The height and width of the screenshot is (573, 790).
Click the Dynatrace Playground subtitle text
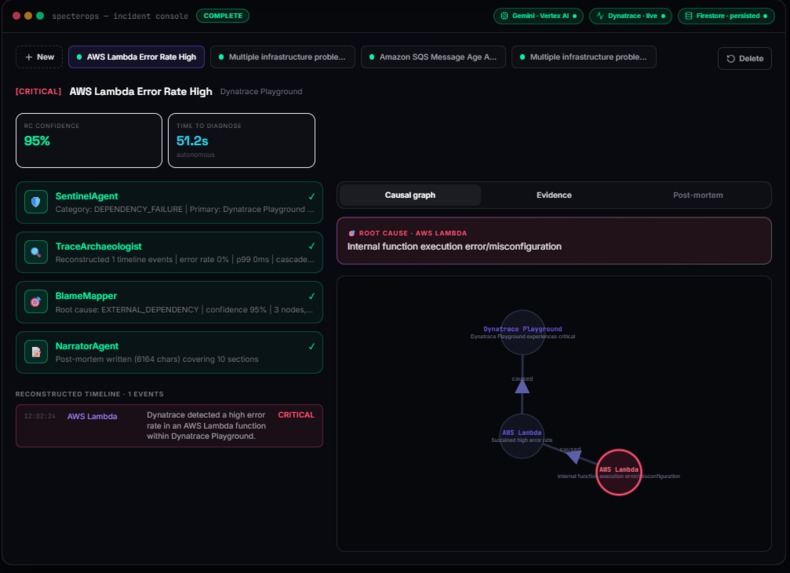261,91
